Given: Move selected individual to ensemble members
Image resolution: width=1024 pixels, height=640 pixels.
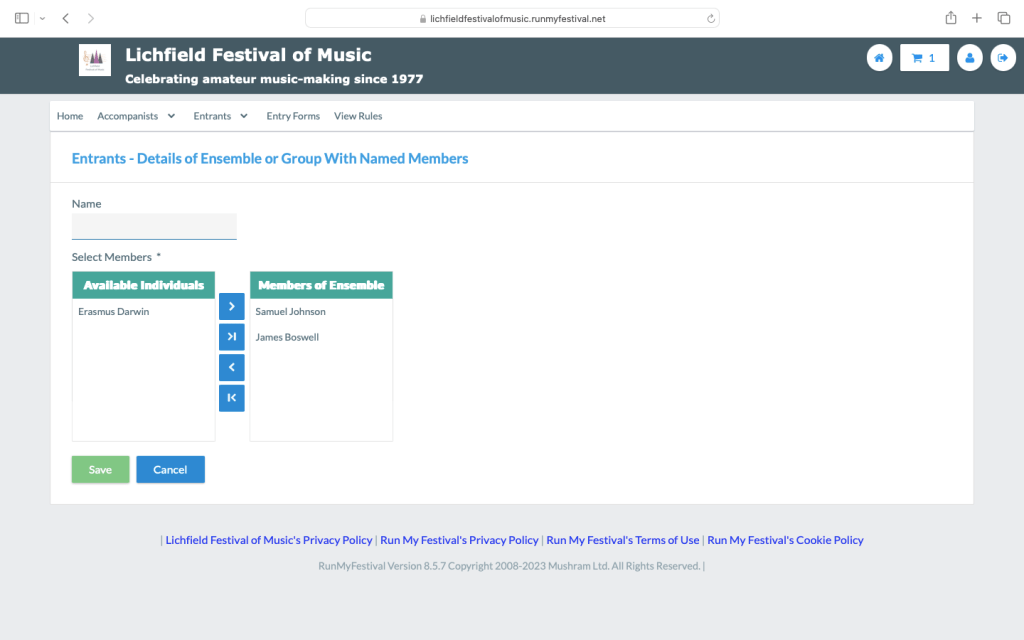Looking at the screenshot, I should [x=231, y=306].
